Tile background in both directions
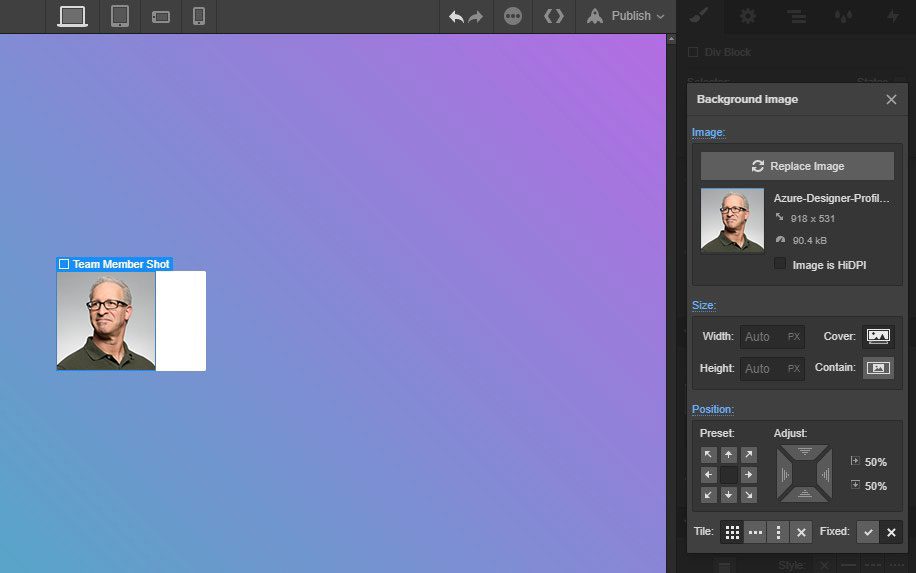Image resolution: width=916 pixels, height=573 pixels. [732, 532]
